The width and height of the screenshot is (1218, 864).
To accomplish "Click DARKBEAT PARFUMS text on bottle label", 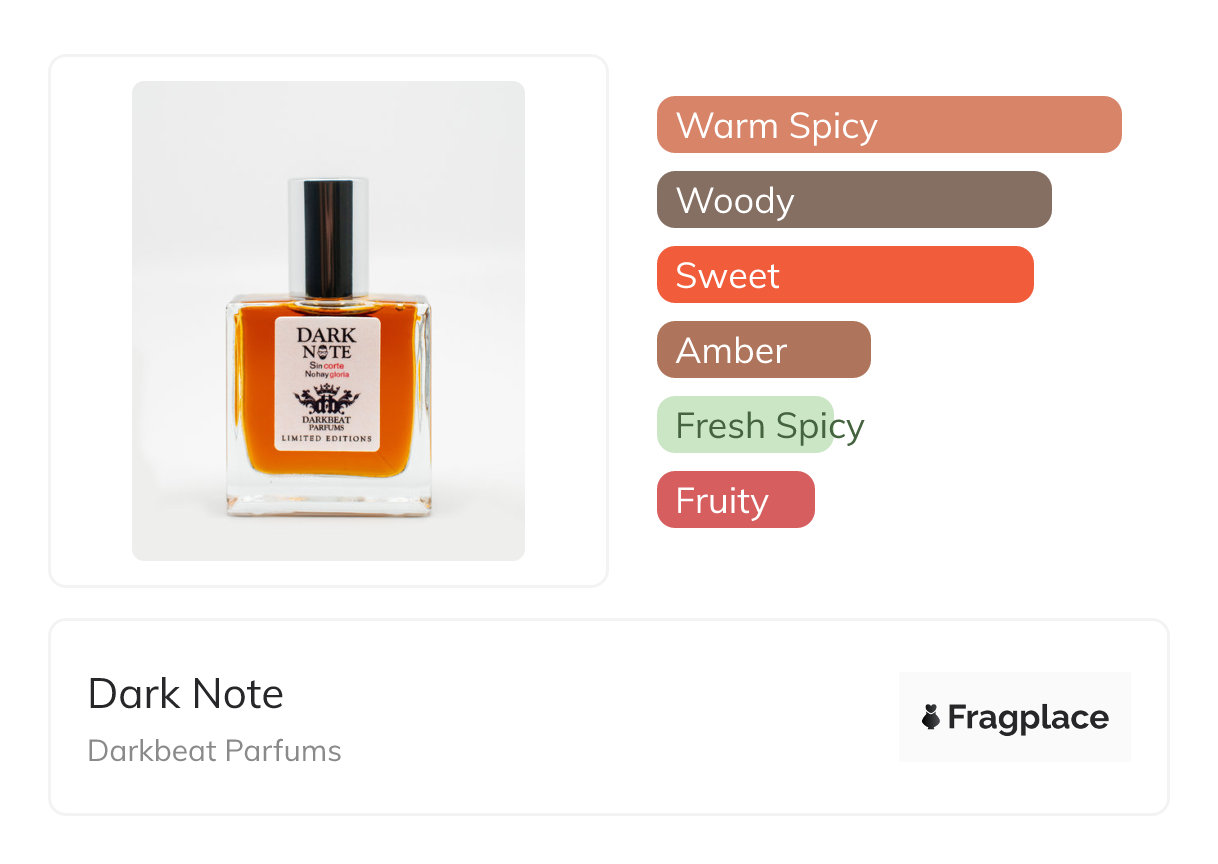I will point(327,425).
